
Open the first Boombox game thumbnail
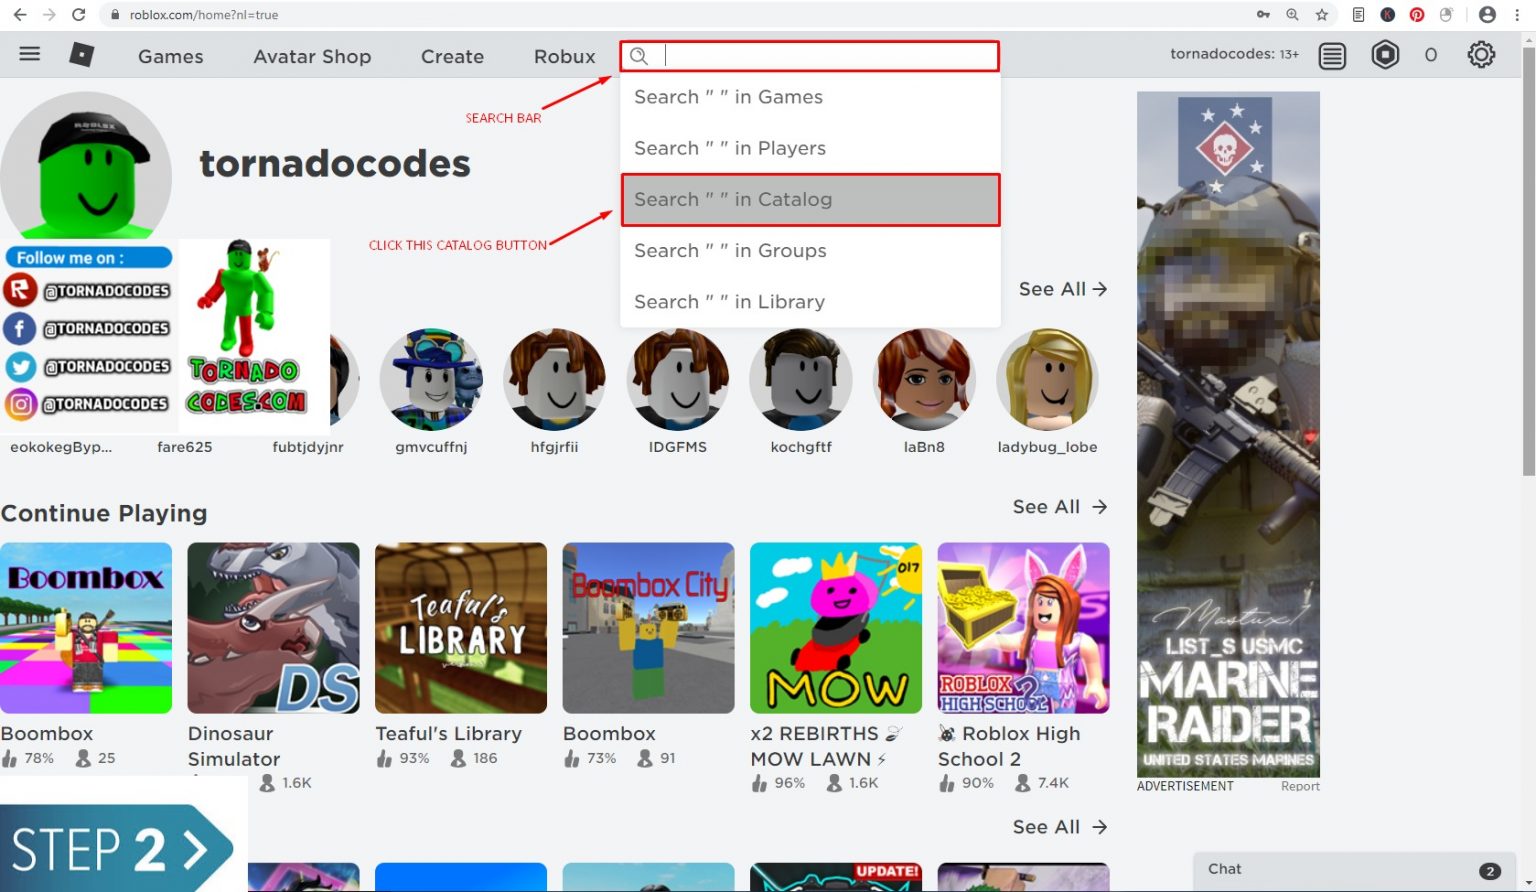click(x=86, y=628)
